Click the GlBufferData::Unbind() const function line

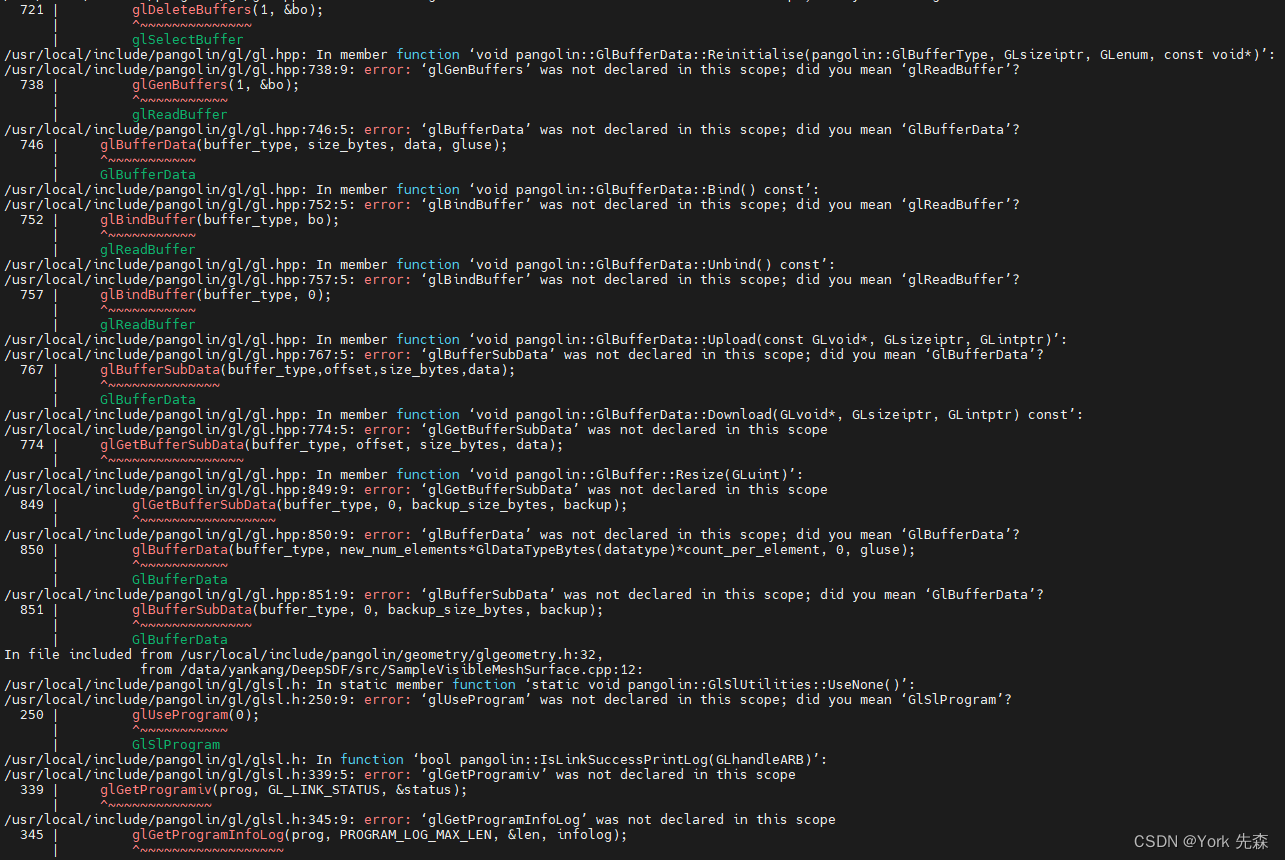420,264
